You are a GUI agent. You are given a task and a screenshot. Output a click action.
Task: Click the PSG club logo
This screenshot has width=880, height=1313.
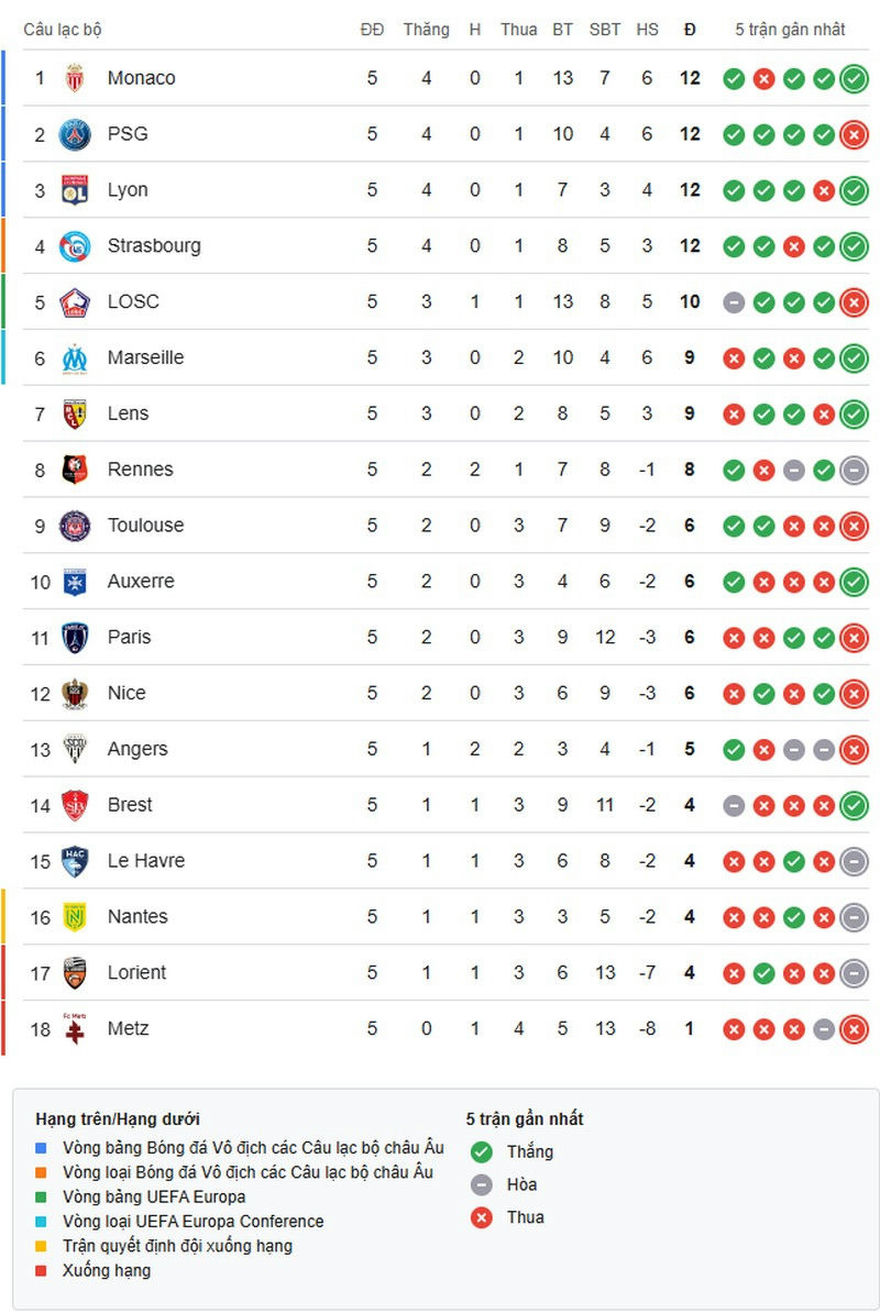(x=75, y=134)
